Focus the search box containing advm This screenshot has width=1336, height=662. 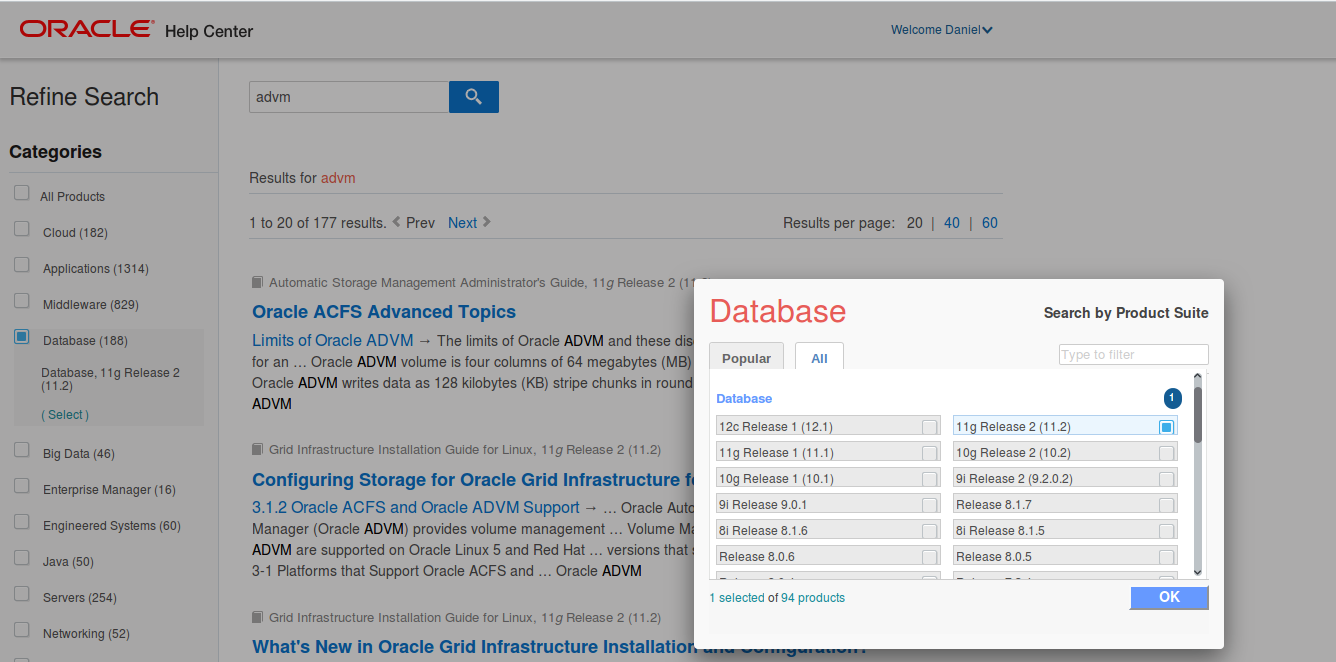pyautogui.click(x=349, y=97)
